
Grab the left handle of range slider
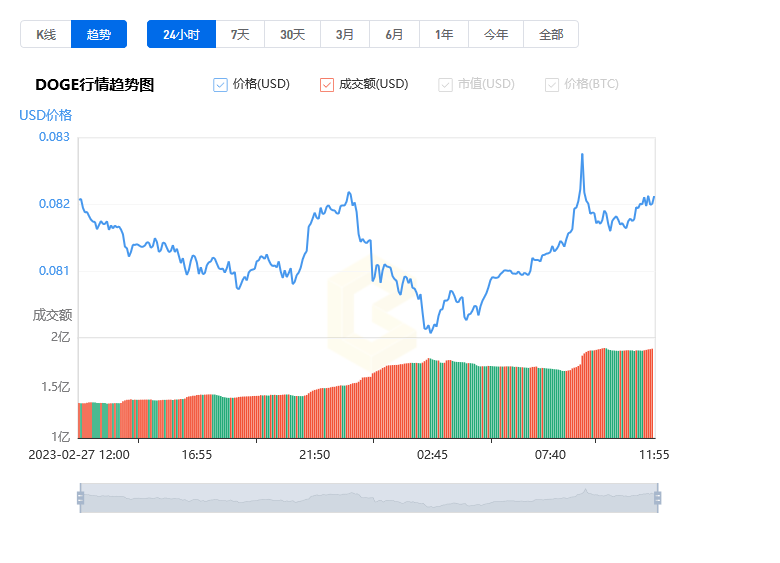click(81, 498)
